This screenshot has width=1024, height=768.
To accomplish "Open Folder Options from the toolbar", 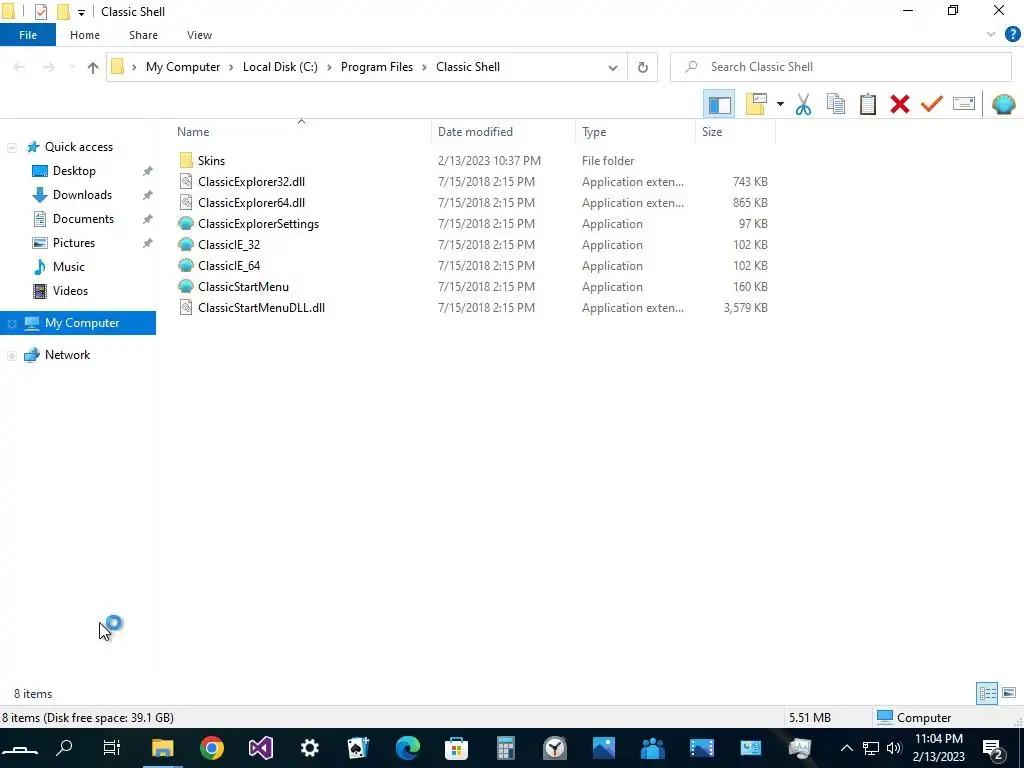I will 756,104.
